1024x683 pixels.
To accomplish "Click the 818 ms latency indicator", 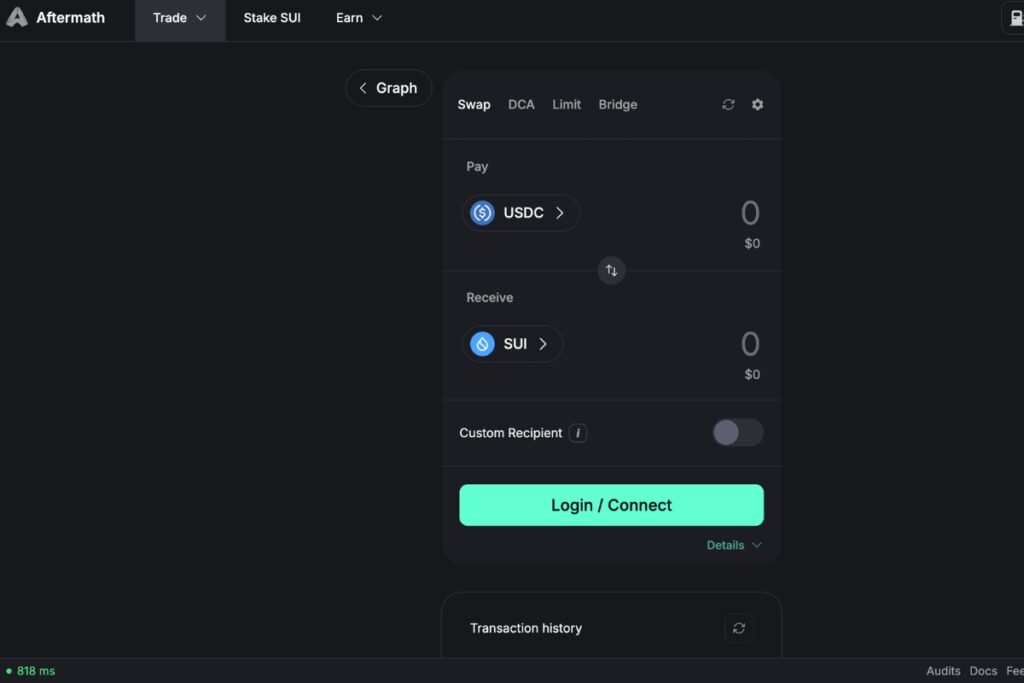I will [x=30, y=671].
